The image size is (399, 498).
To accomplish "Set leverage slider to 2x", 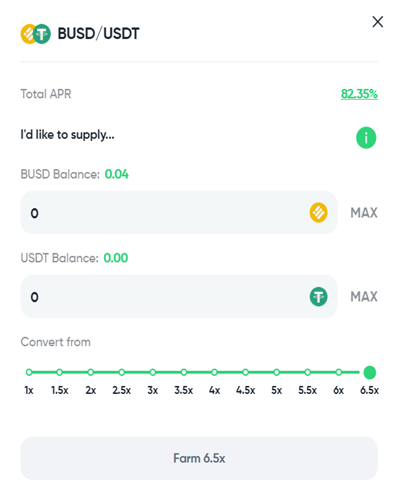I will (91, 372).
